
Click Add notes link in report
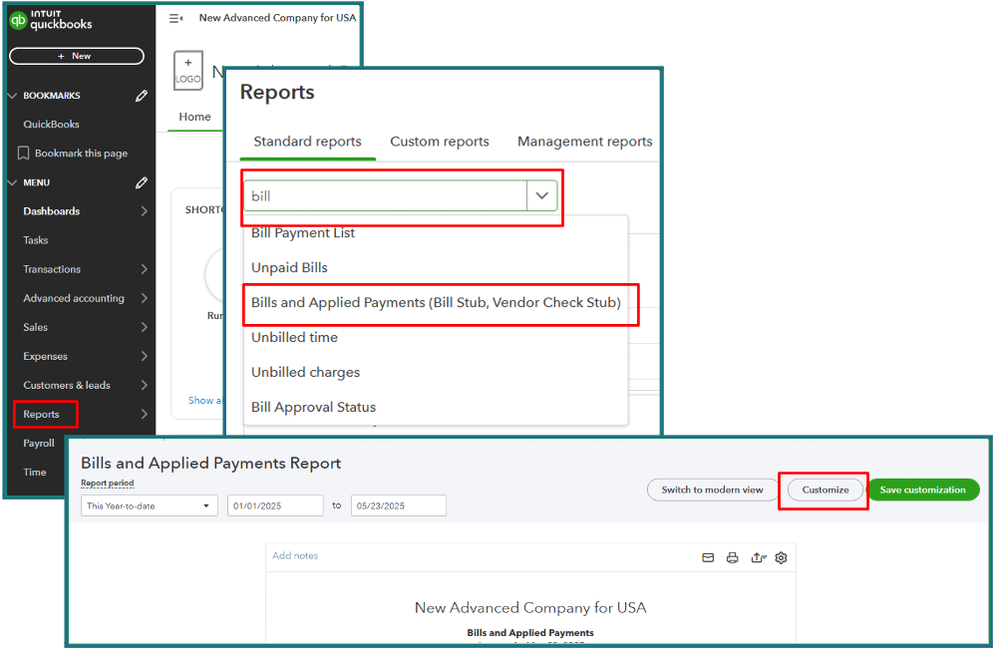(295, 556)
